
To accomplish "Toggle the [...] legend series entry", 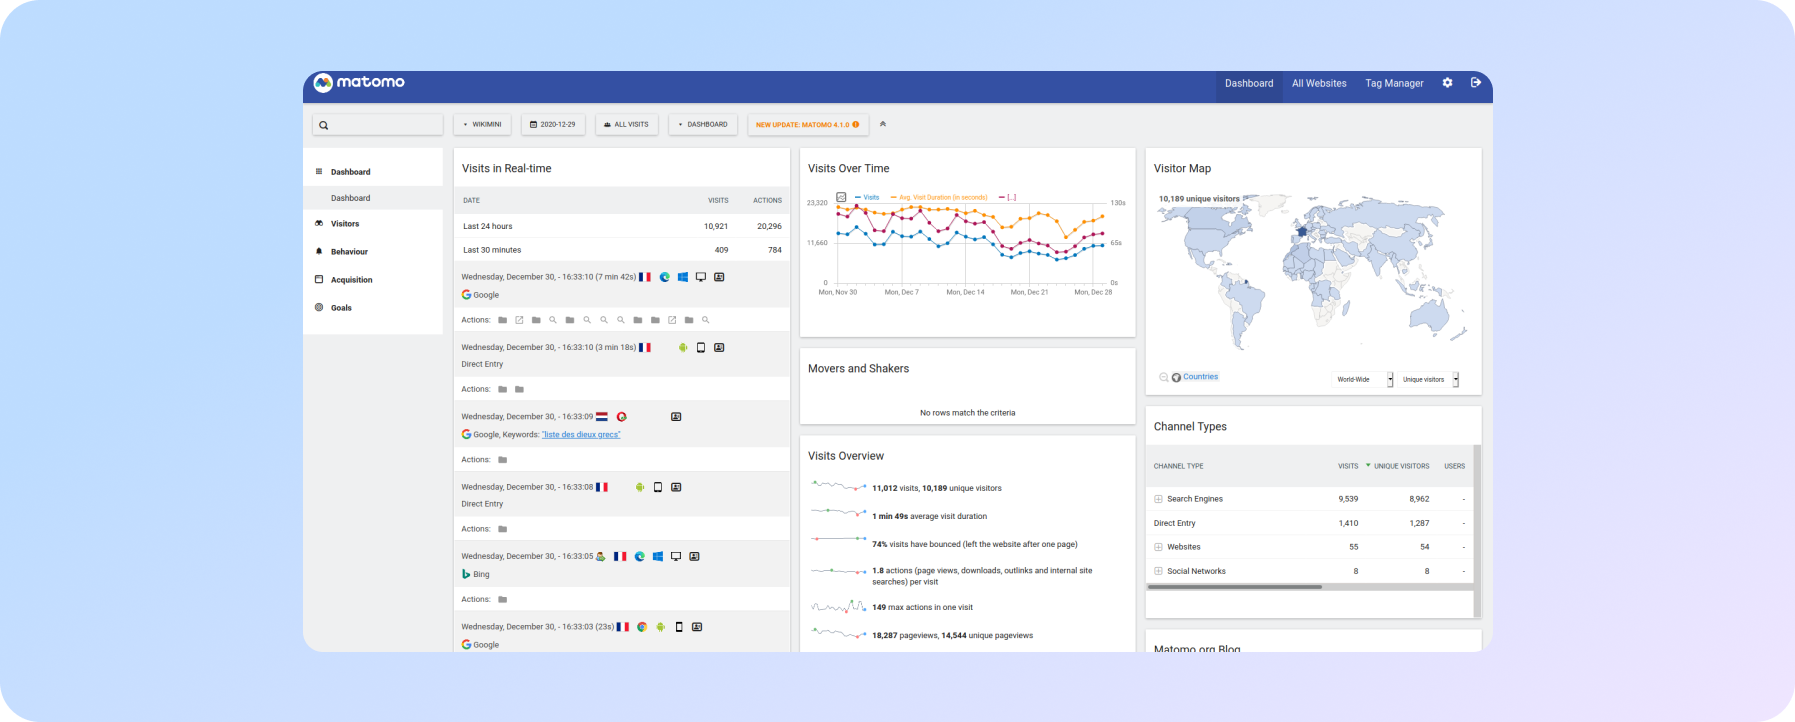I will point(1008,197).
